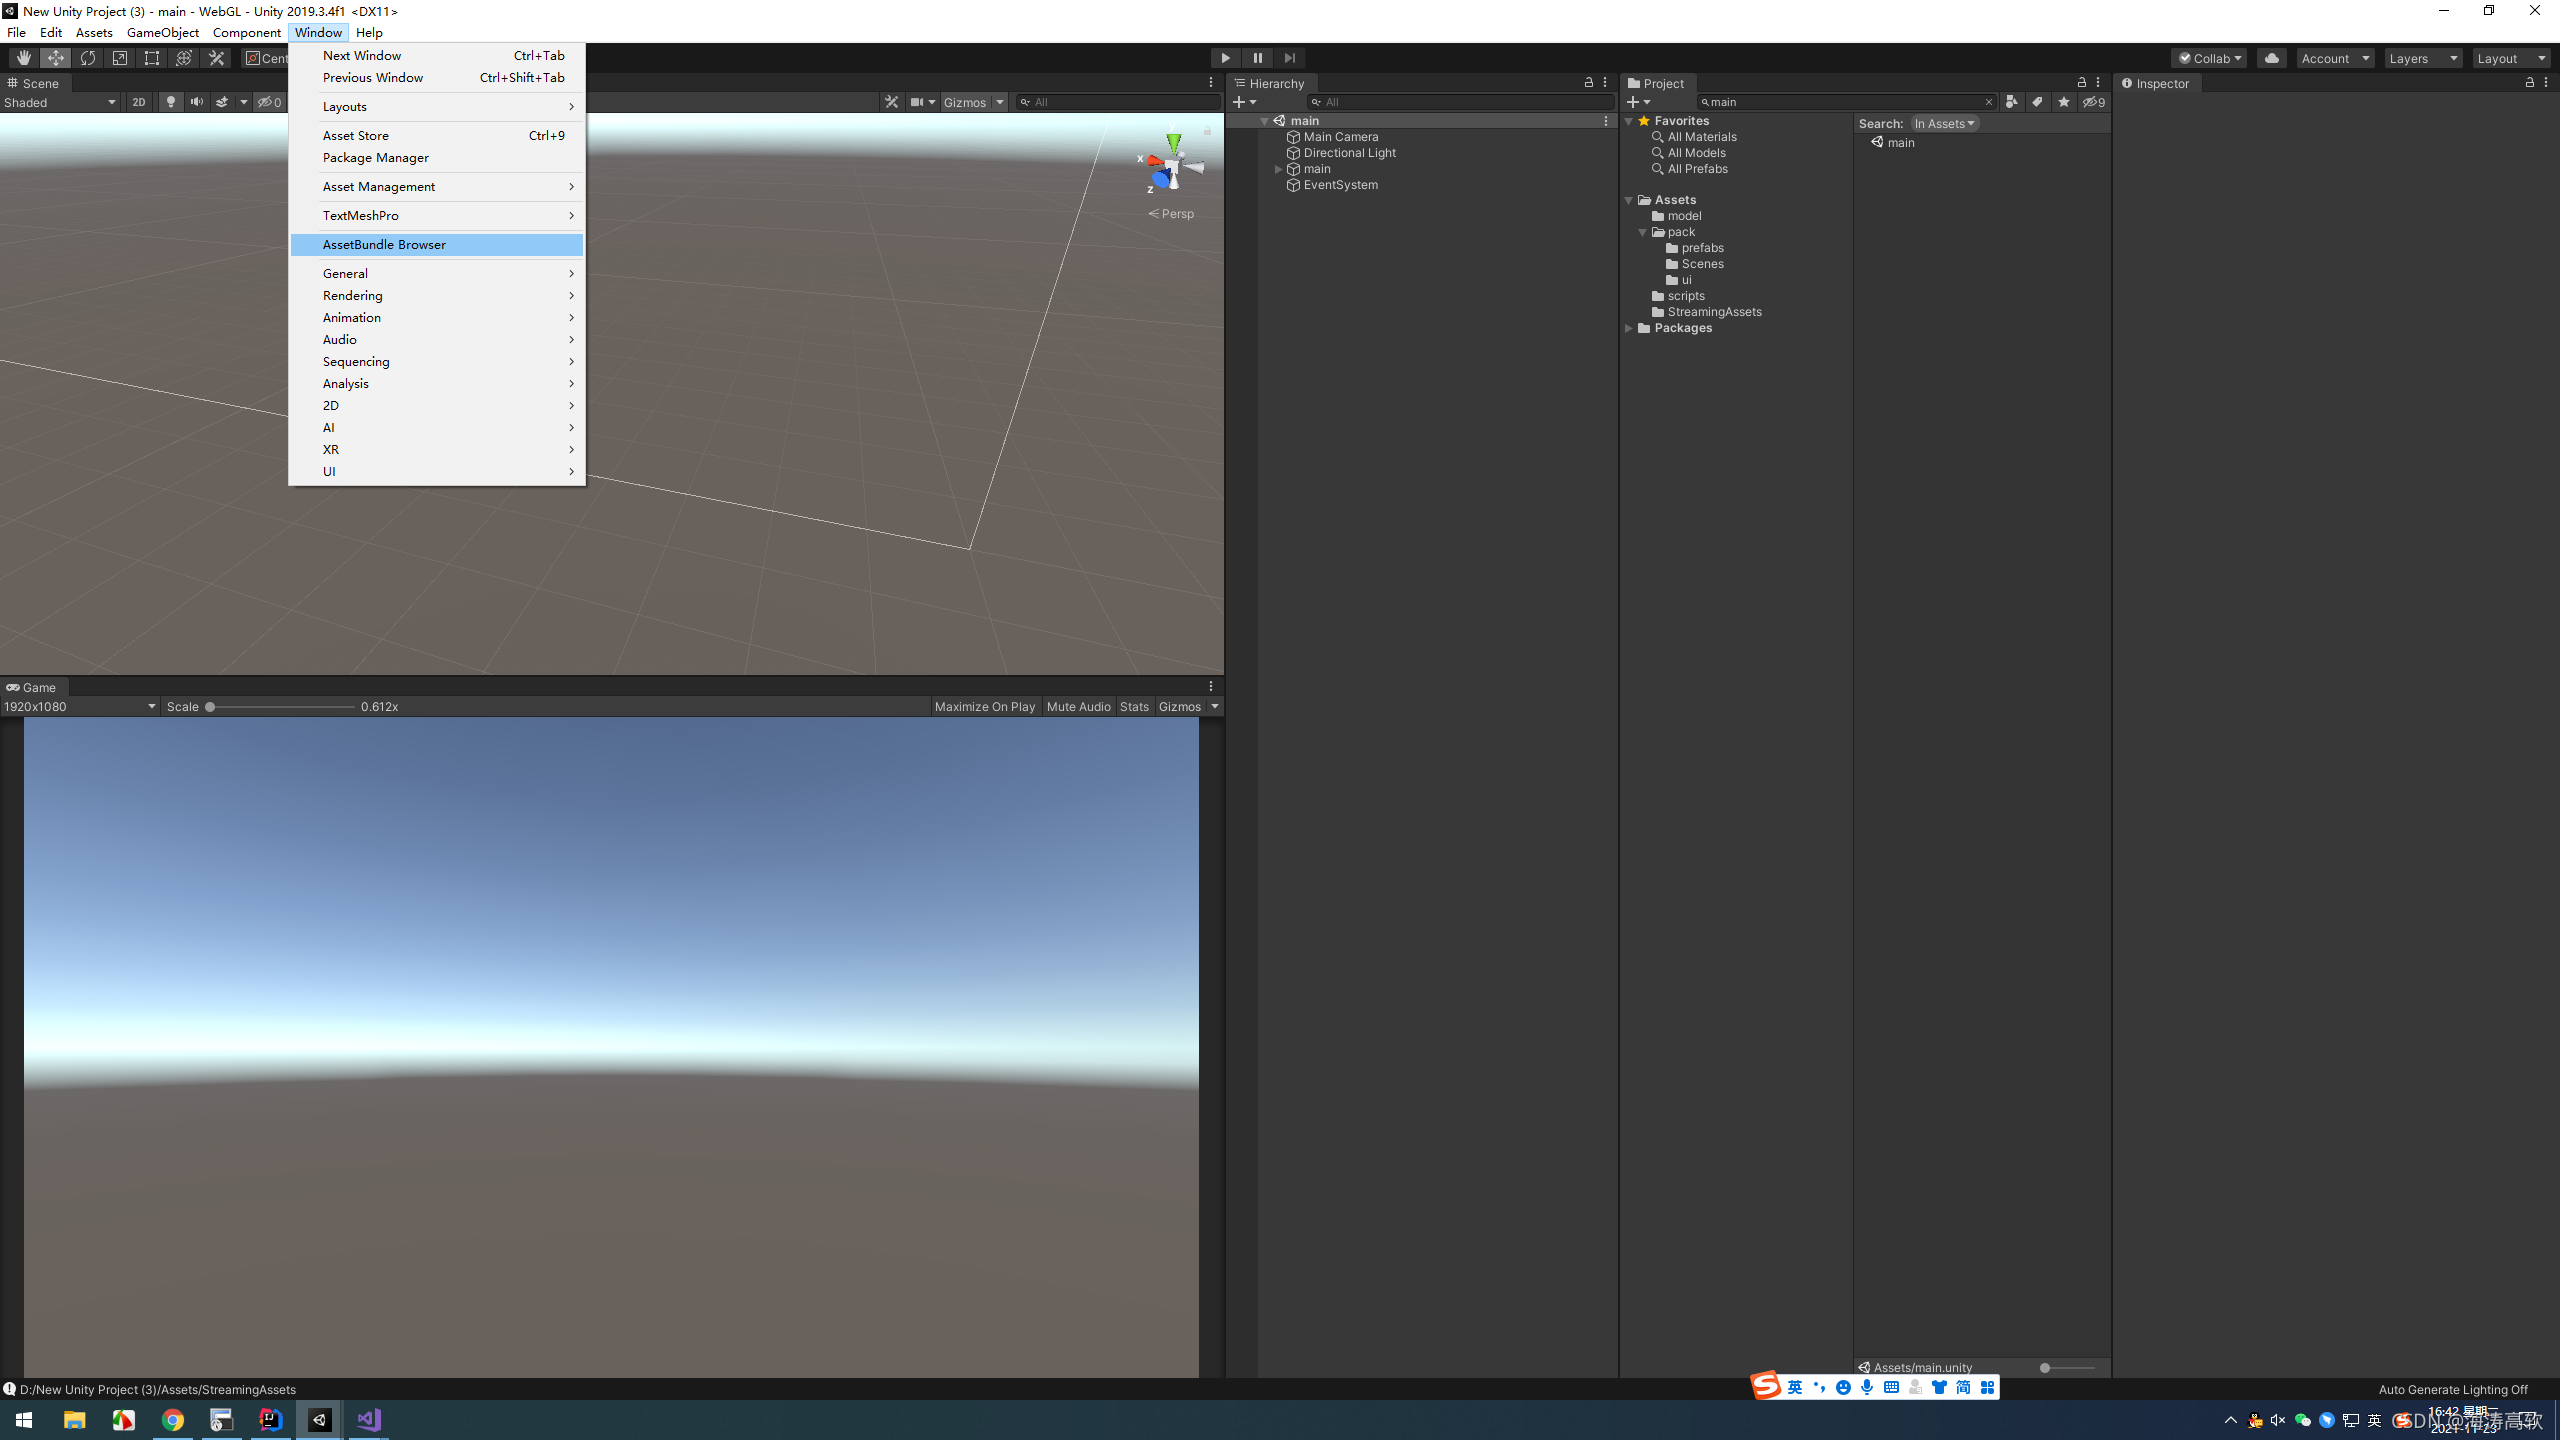Select the Rect transform tool
Screen dimensions: 2560x1440
(152, 58)
